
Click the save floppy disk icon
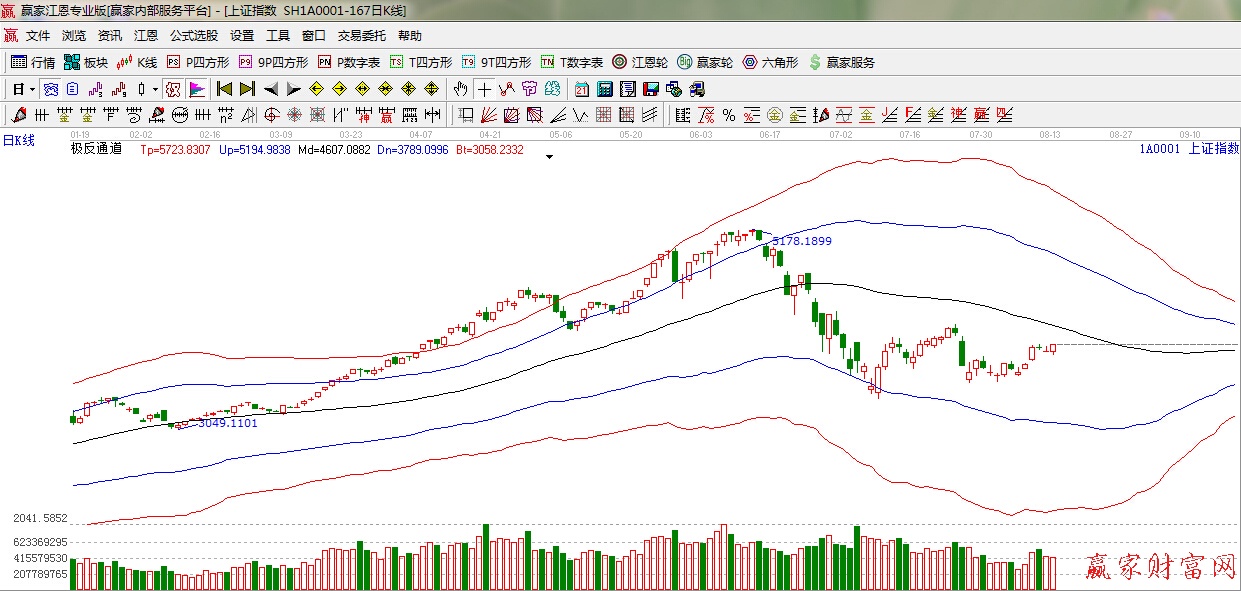(649, 89)
